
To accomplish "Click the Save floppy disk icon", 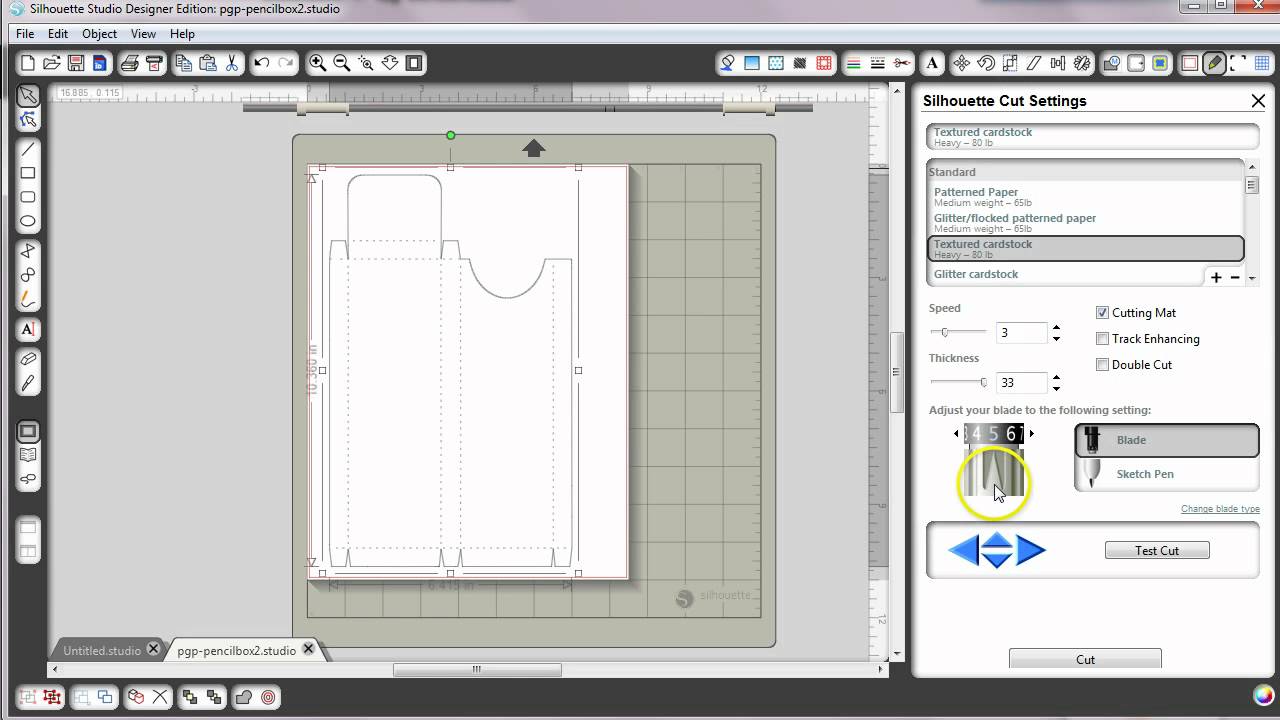I will point(76,63).
